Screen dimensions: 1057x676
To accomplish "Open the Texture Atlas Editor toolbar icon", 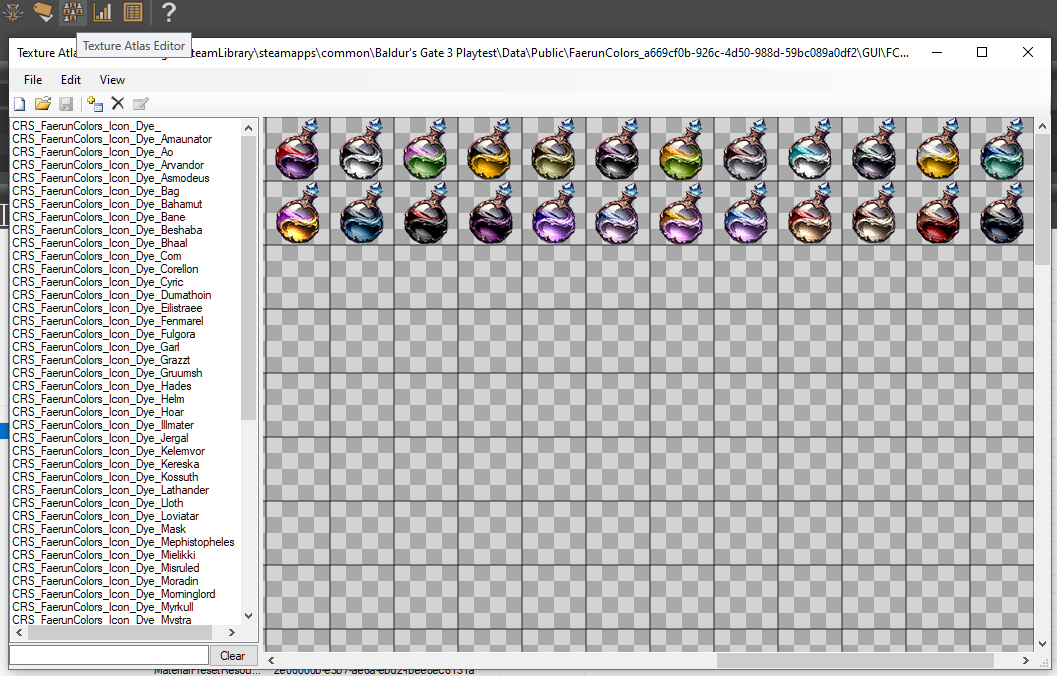I will [x=72, y=12].
